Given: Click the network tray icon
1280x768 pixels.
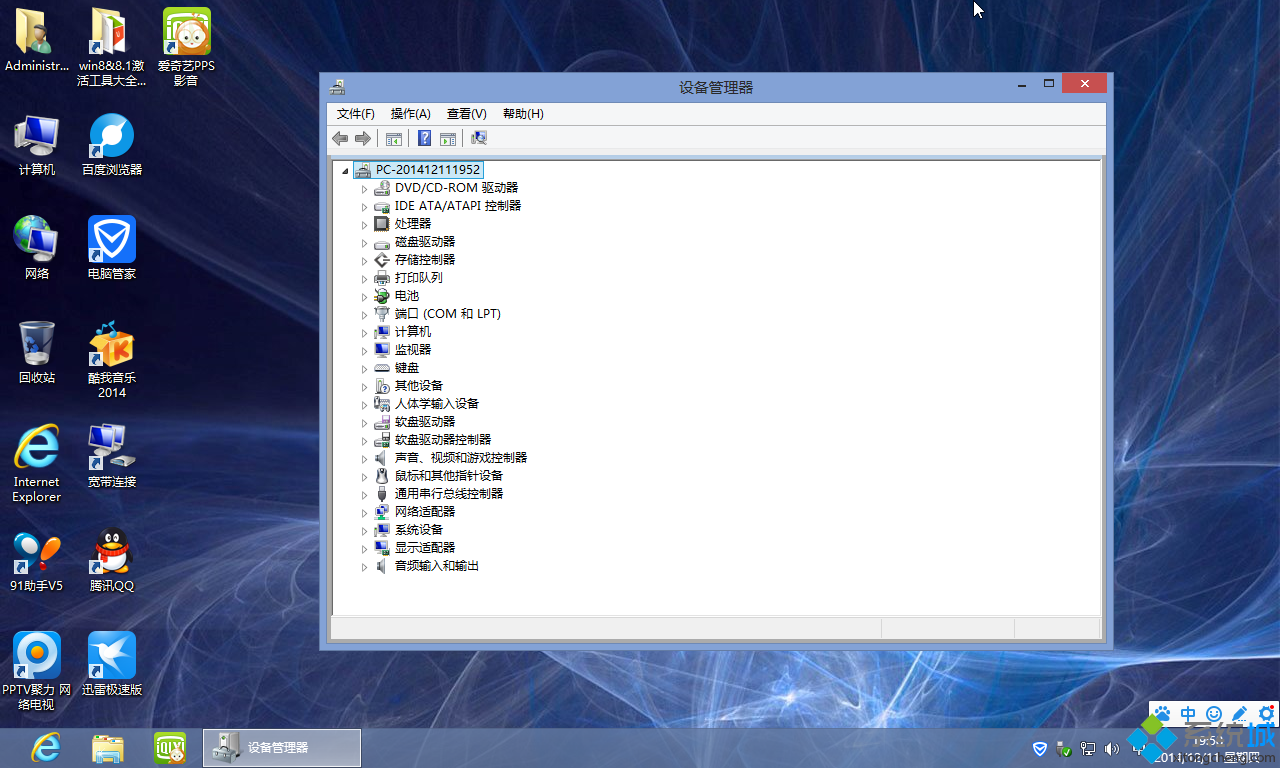Looking at the screenshot, I should 1088,748.
